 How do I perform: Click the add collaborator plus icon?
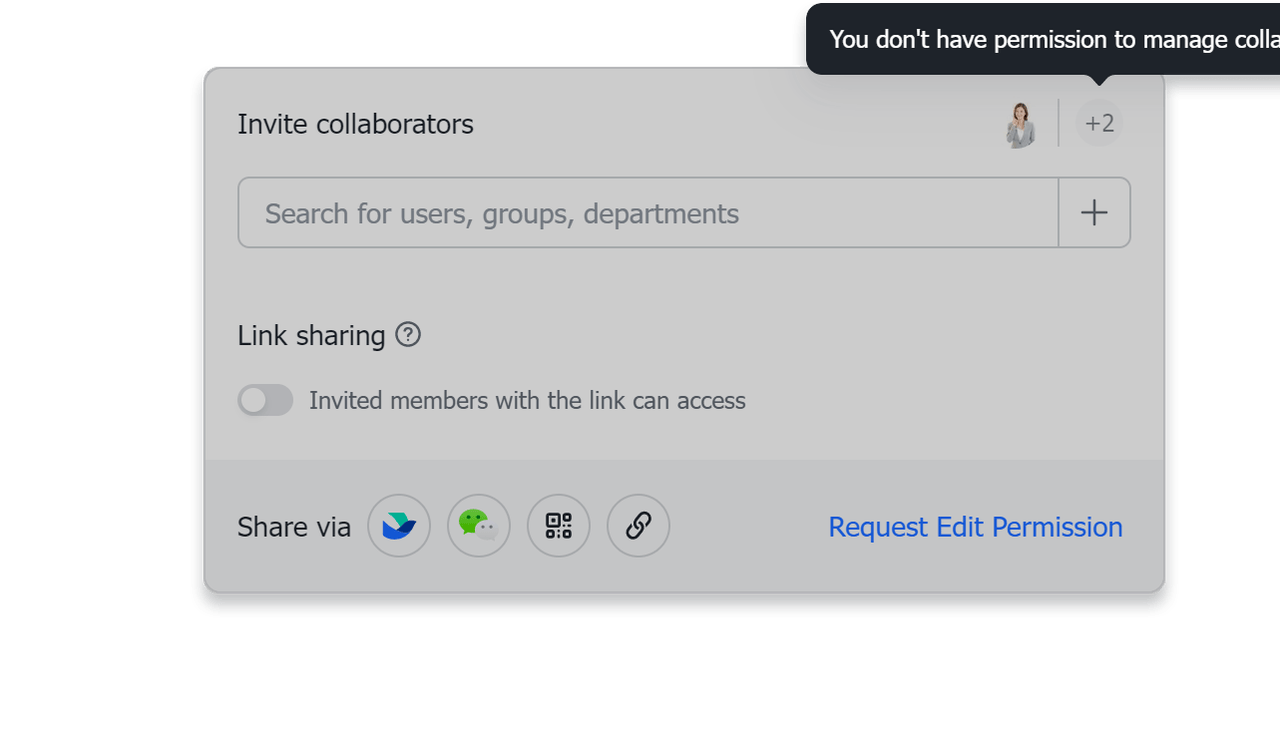pyautogui.click(x=1094, y=212)
